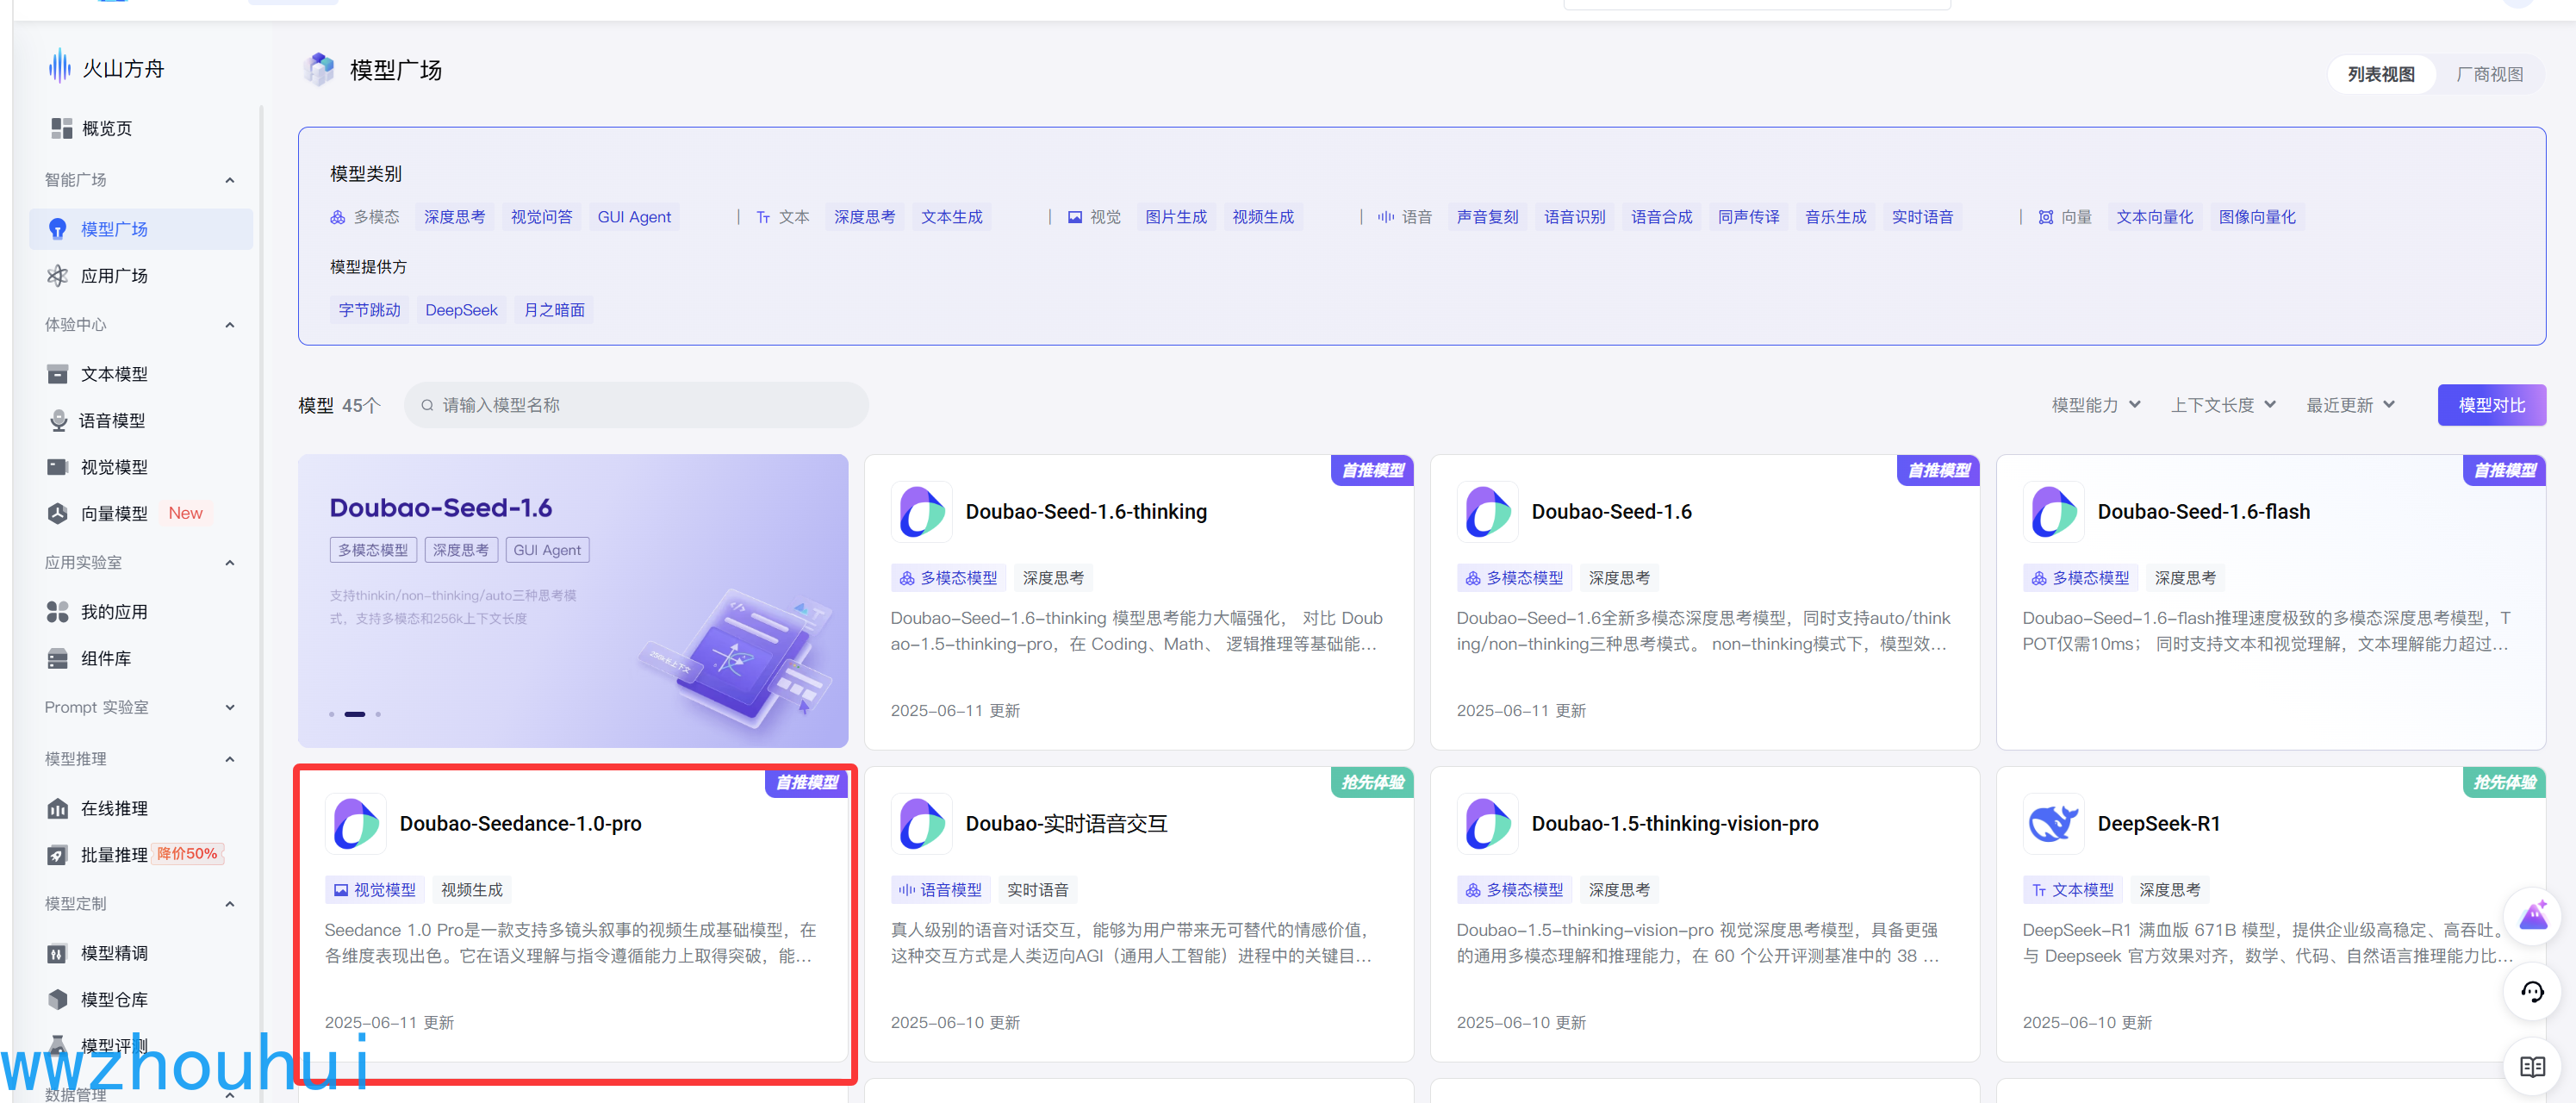Click Doubao-Seed-1.6-flash model icon

pyautogui.click(x=2054, y=512)
